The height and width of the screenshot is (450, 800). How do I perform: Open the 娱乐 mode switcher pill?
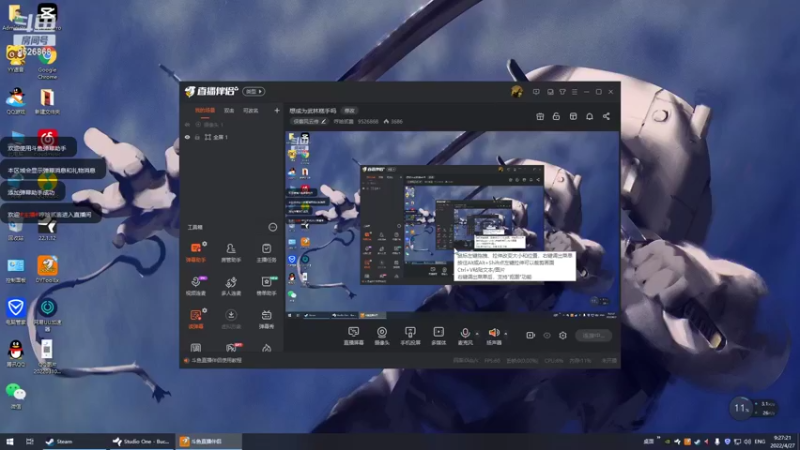254,91
